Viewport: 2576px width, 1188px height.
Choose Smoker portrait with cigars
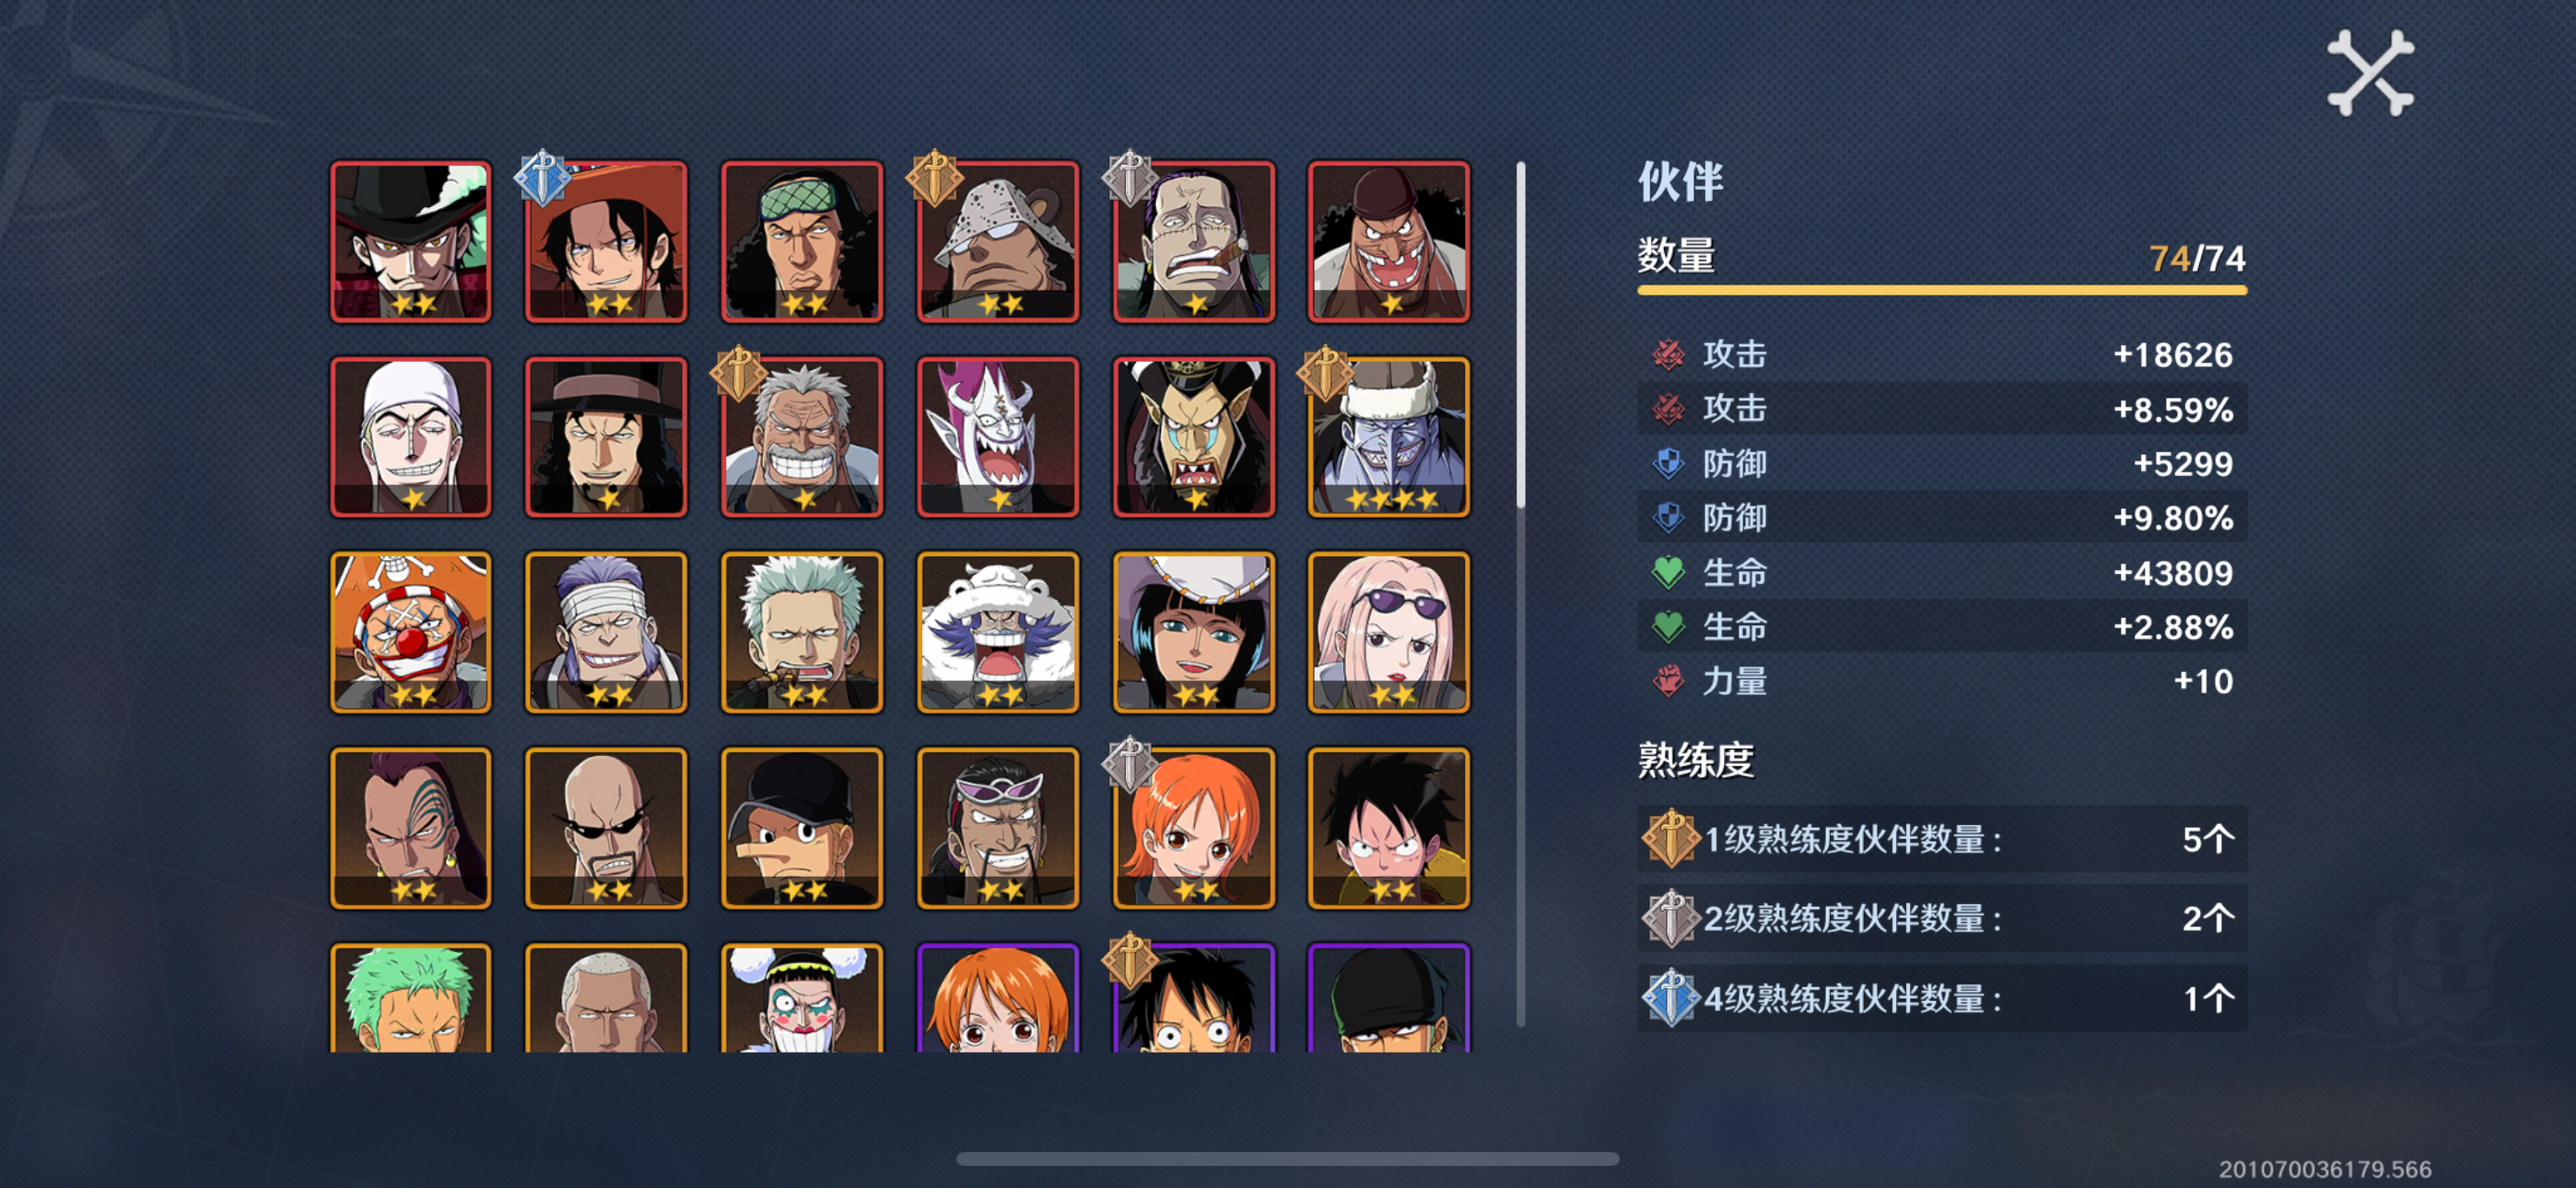802,632
